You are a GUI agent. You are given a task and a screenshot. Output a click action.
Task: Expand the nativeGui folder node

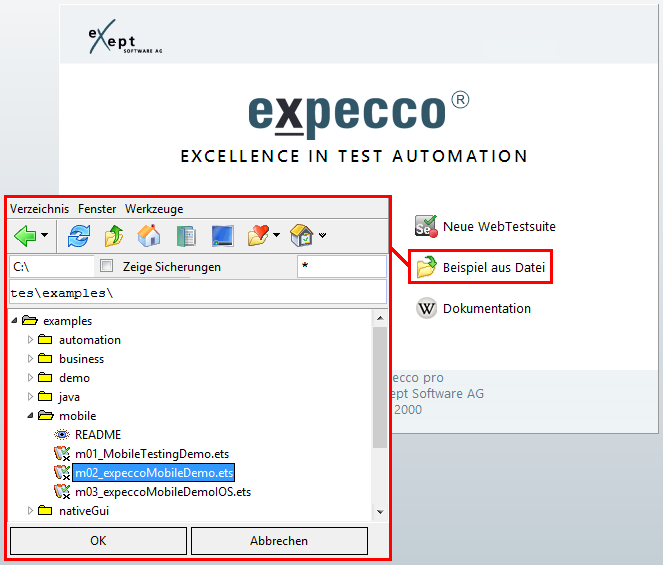point(30,511)
